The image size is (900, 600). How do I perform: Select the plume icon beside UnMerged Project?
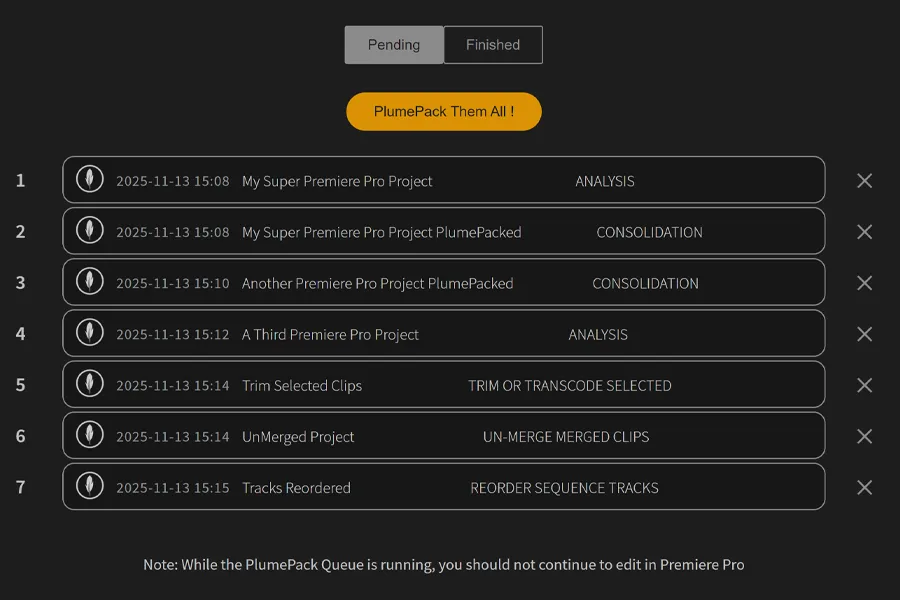click(x=89, y=435)
